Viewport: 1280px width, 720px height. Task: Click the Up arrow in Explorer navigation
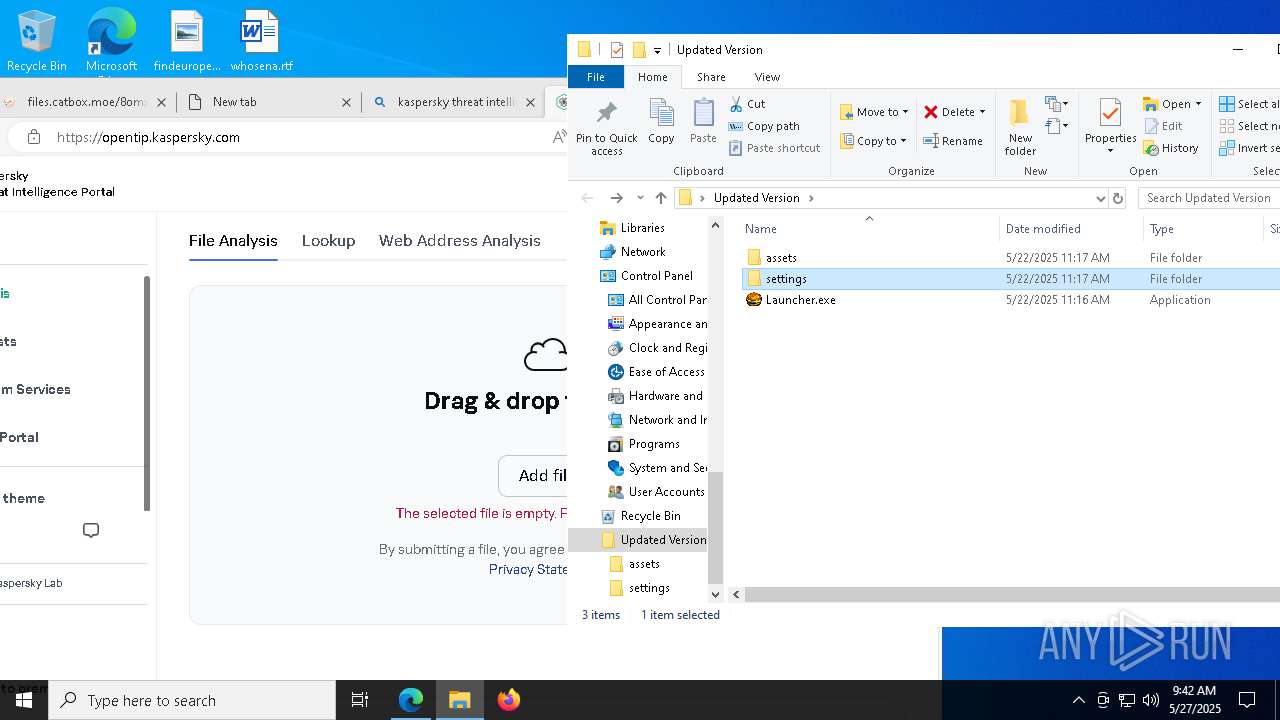point(661,198)
